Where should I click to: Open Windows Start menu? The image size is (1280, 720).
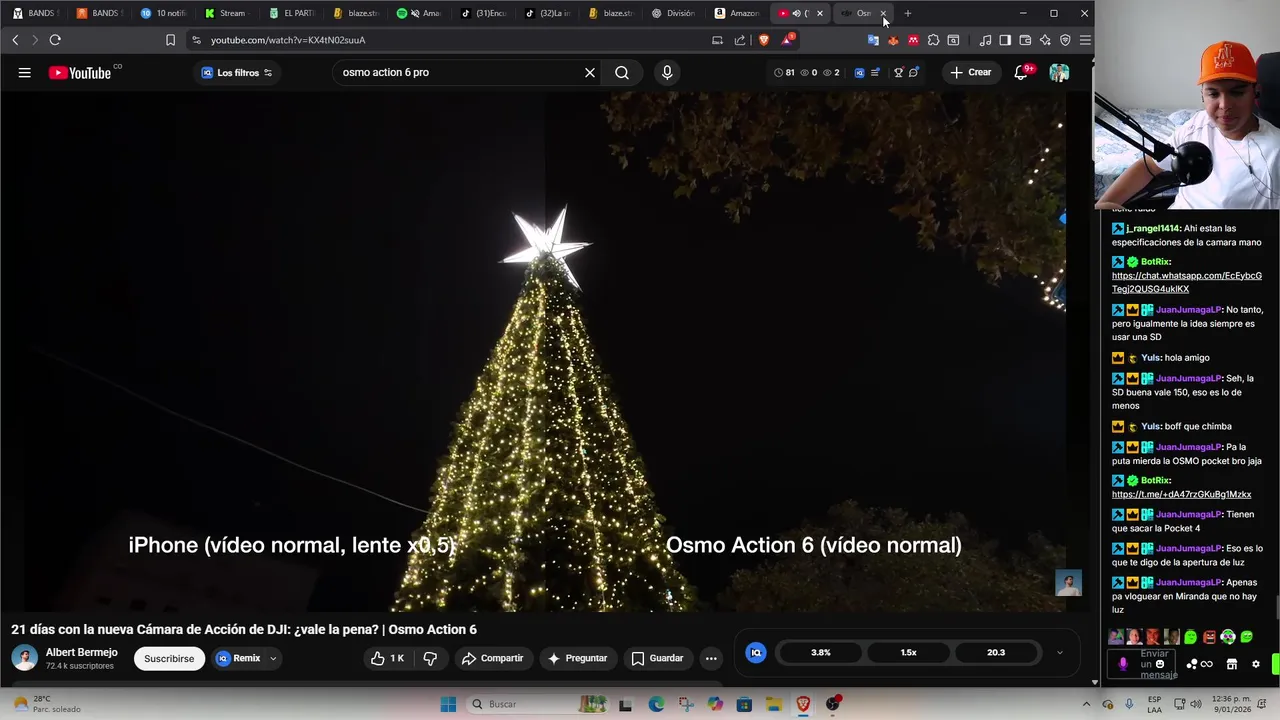449,704
